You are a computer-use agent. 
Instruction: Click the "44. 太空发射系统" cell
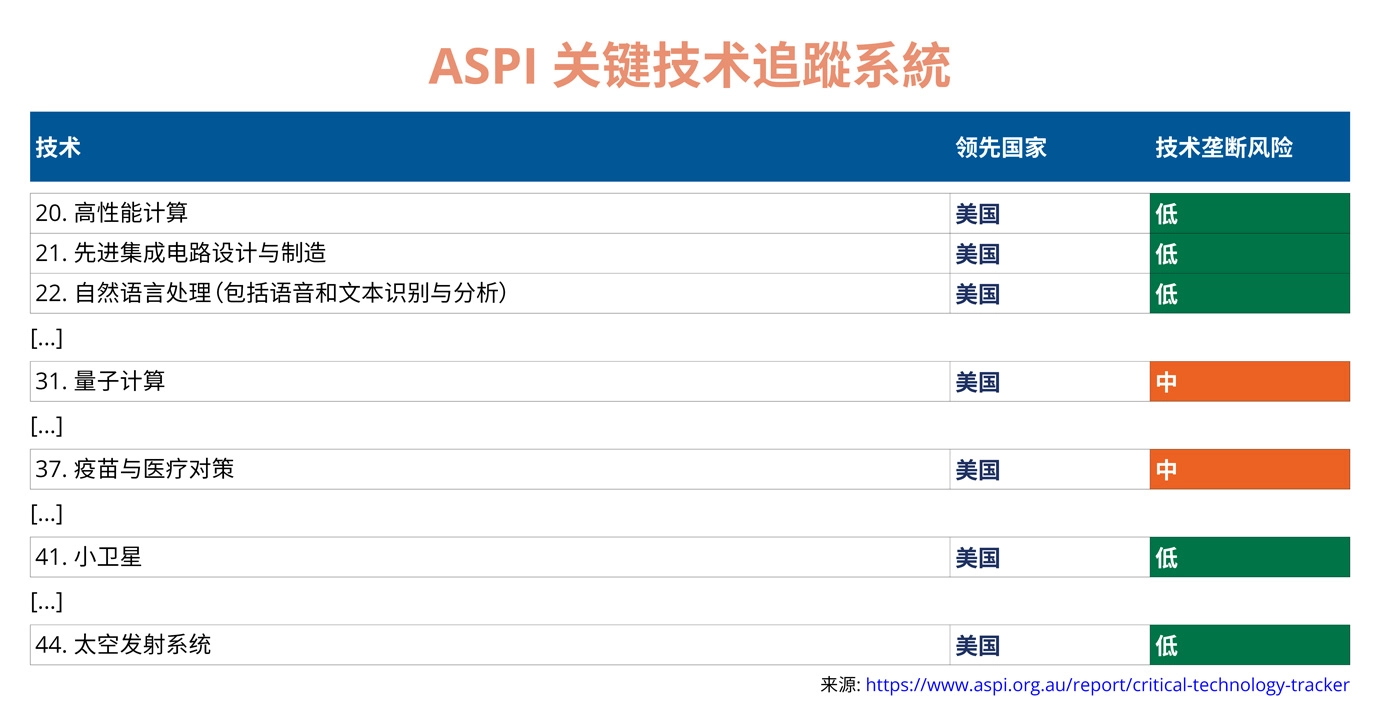click(123, 645)
